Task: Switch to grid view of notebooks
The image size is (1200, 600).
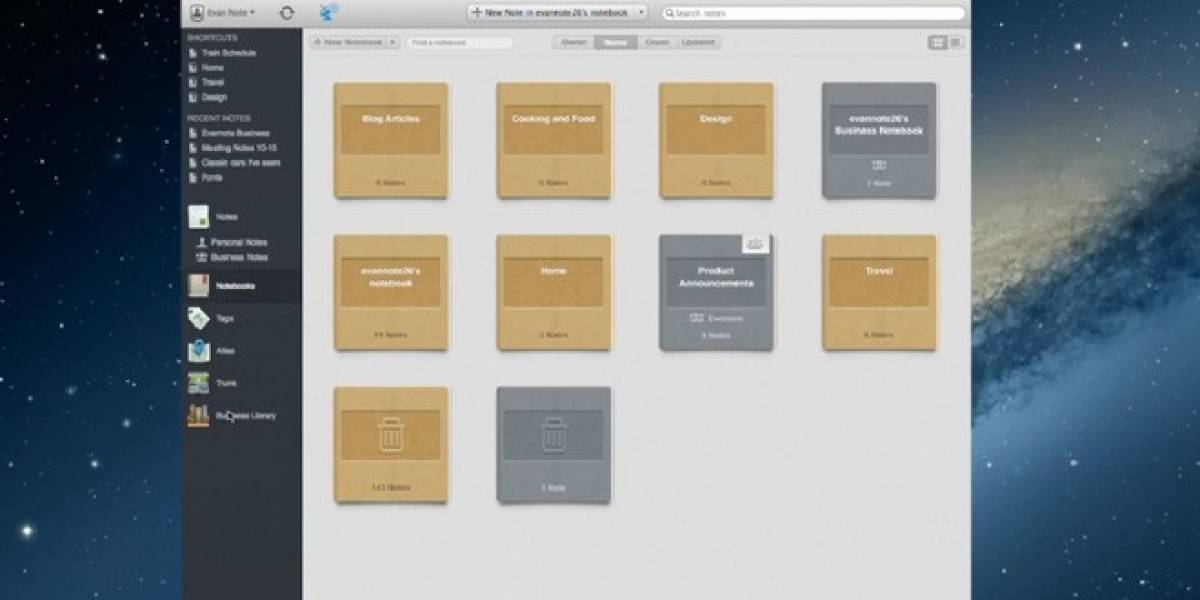Action: 938,42
